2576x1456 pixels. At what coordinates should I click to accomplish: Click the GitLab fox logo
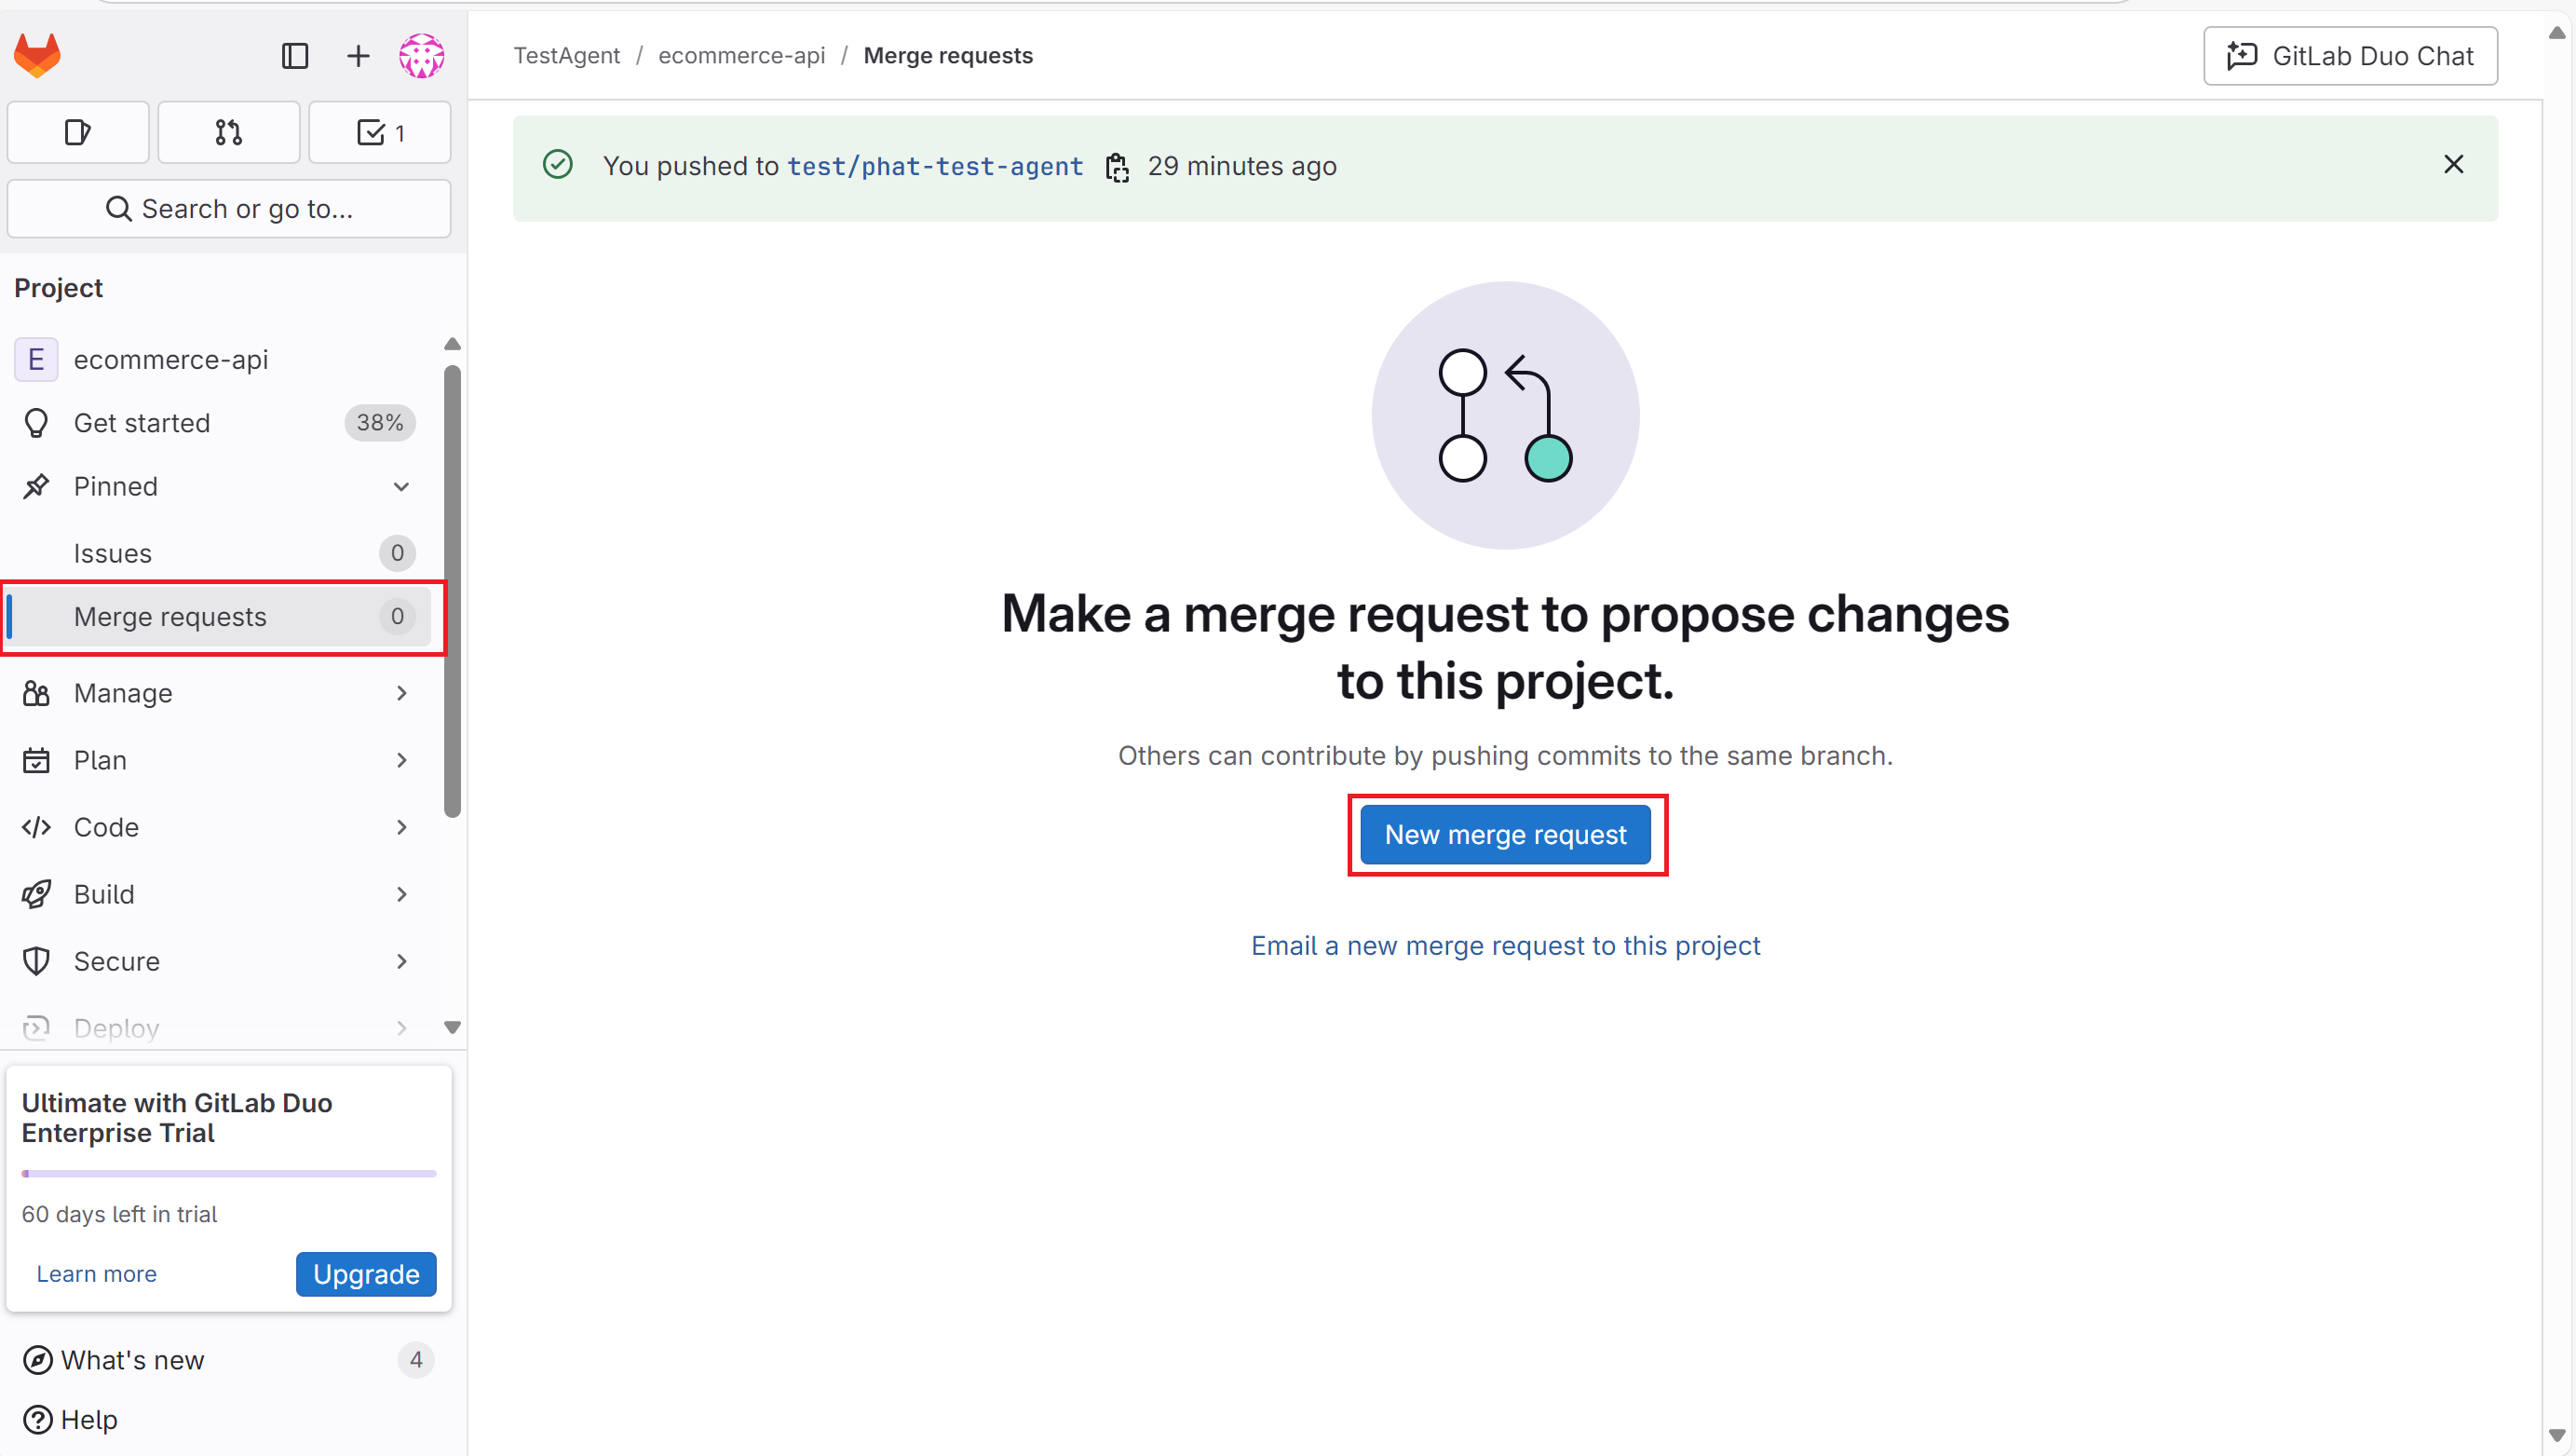click(x=37, y=55)
